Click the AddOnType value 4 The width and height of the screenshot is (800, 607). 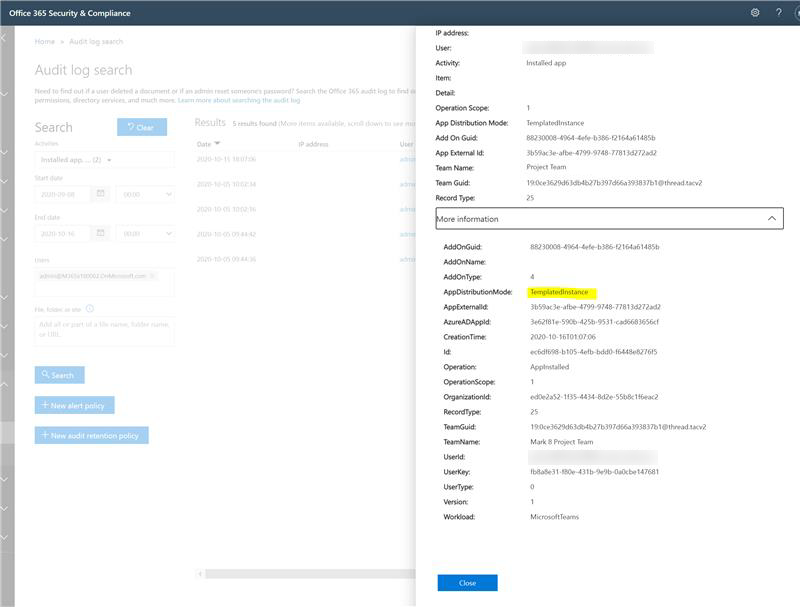click(532, 276)
